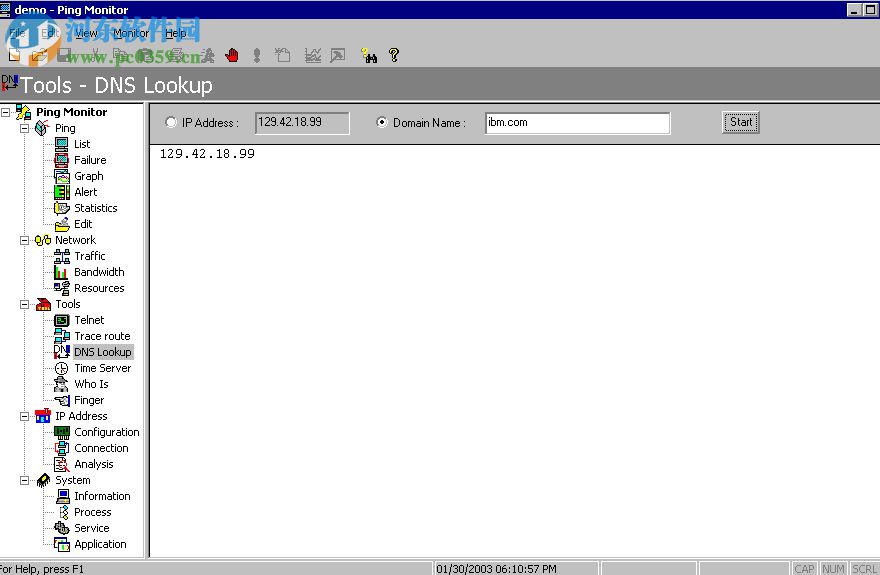Click the New document toolbar icon

click(15, 55)
